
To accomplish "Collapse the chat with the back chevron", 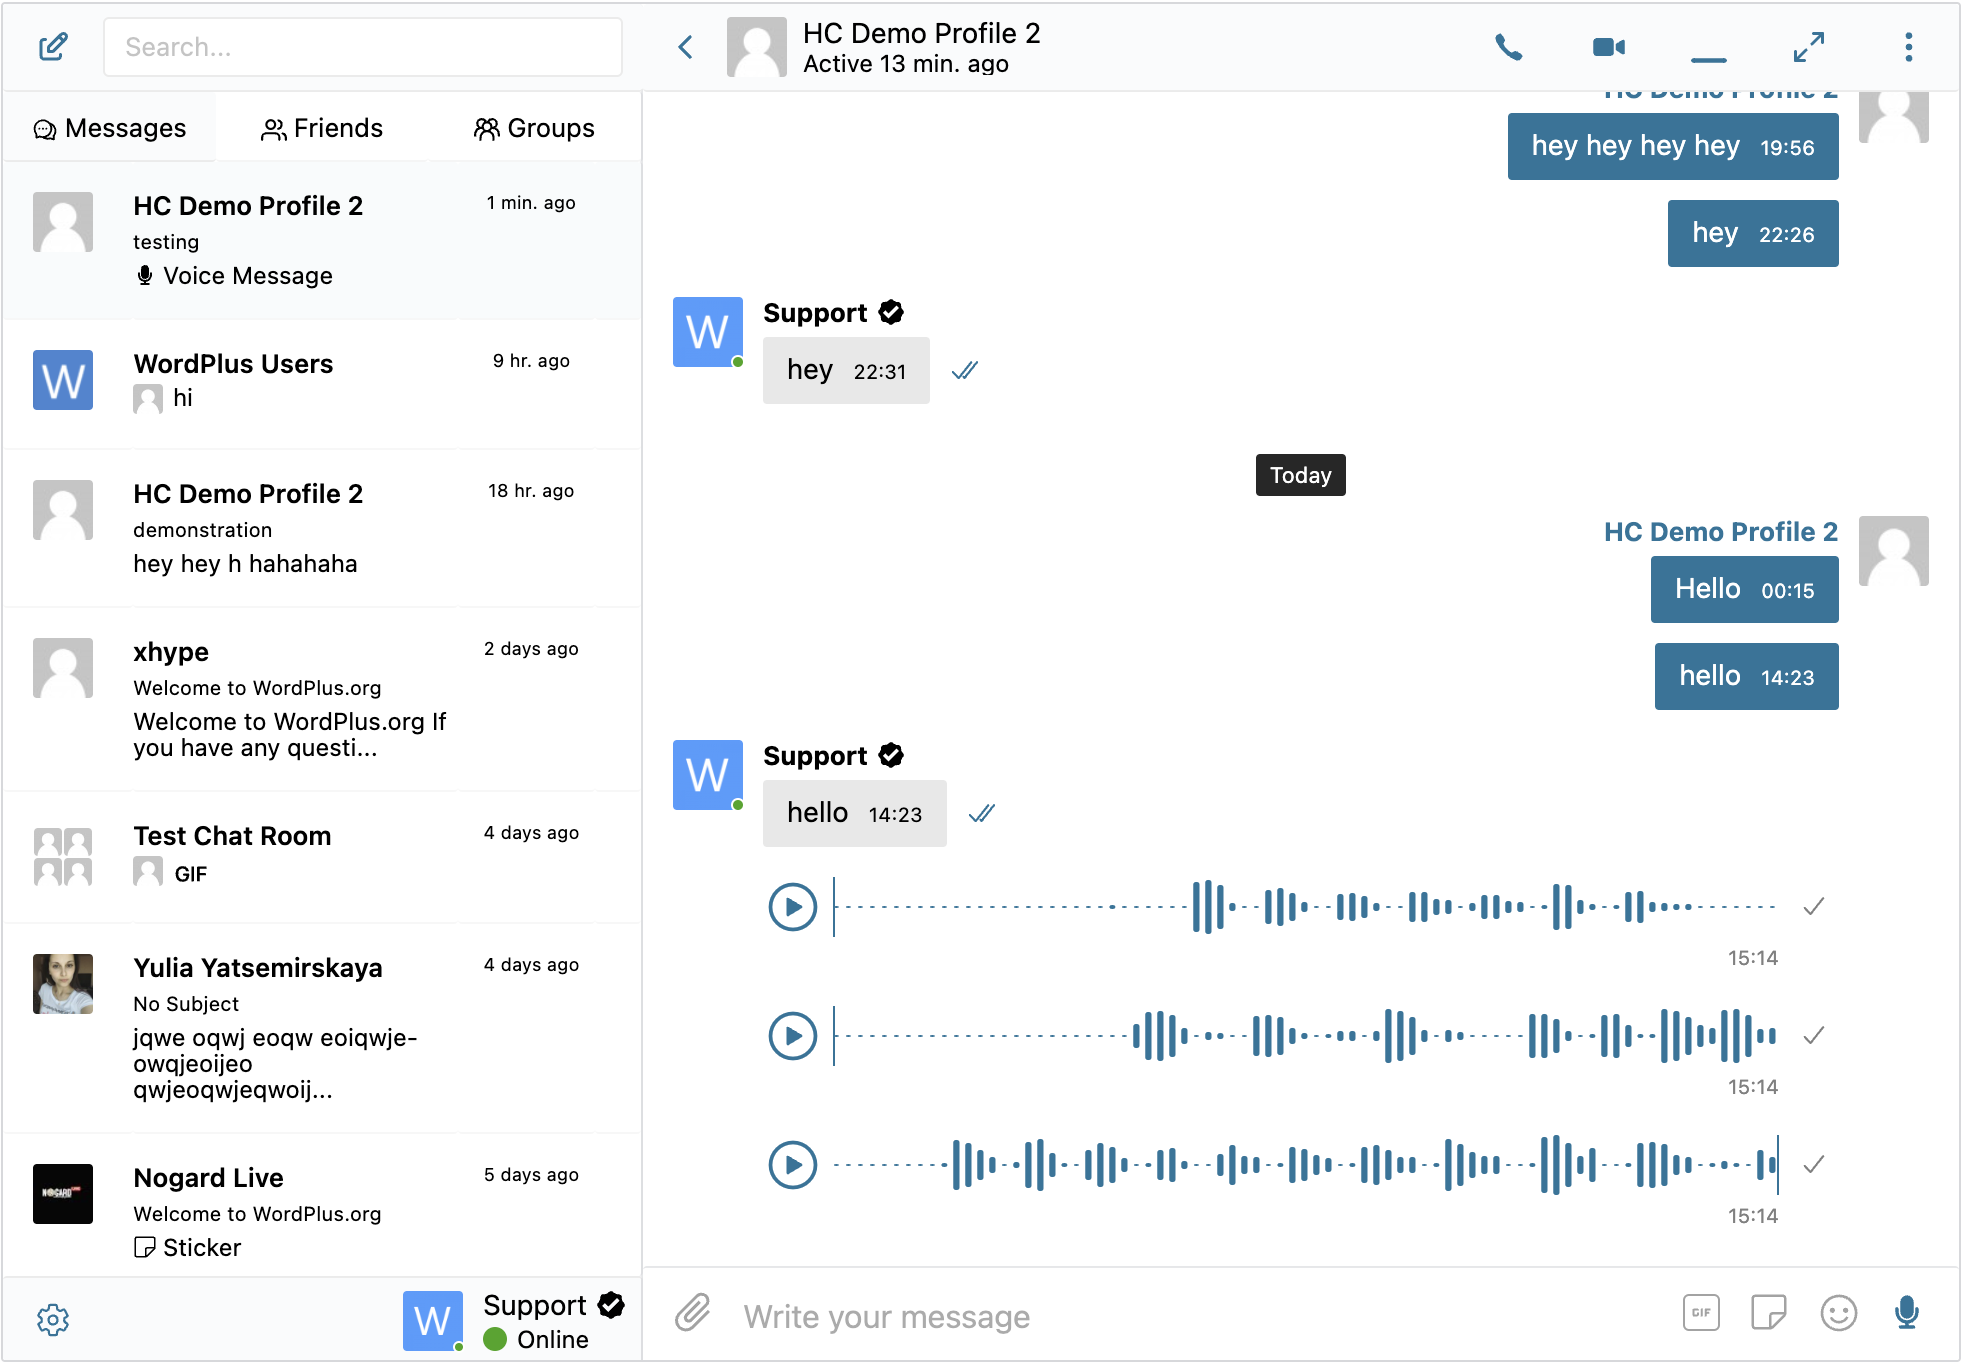I will 685,46.
